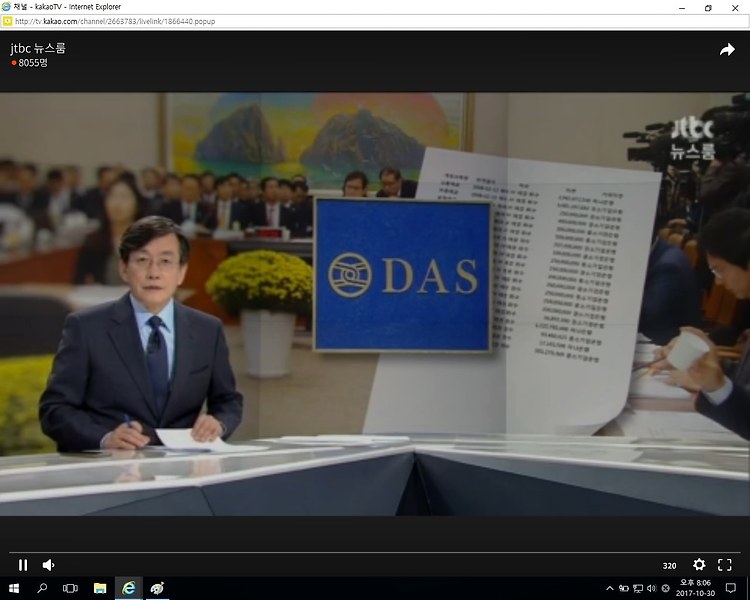The image size is (750, 600).
Task: Open File Explorer from the taskbar
Action: click(99, 589)
